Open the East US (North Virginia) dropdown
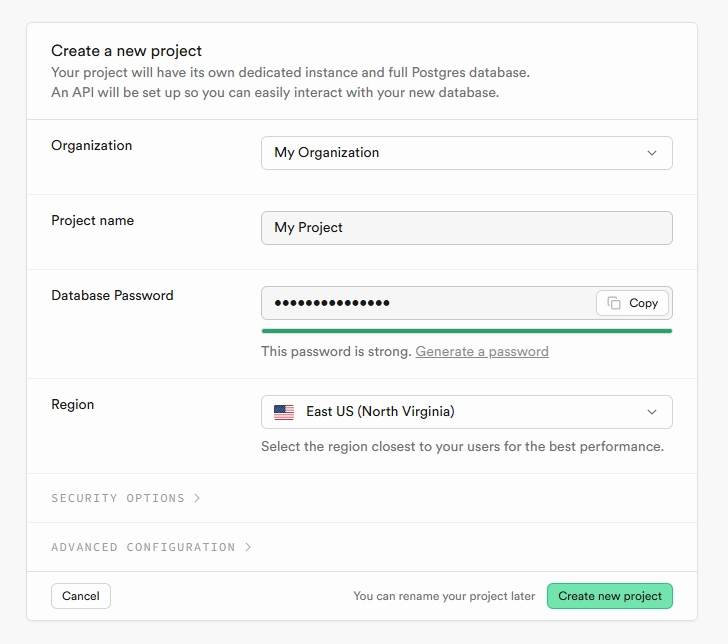Viewport: 728px width, 644px height. (467, 412)
